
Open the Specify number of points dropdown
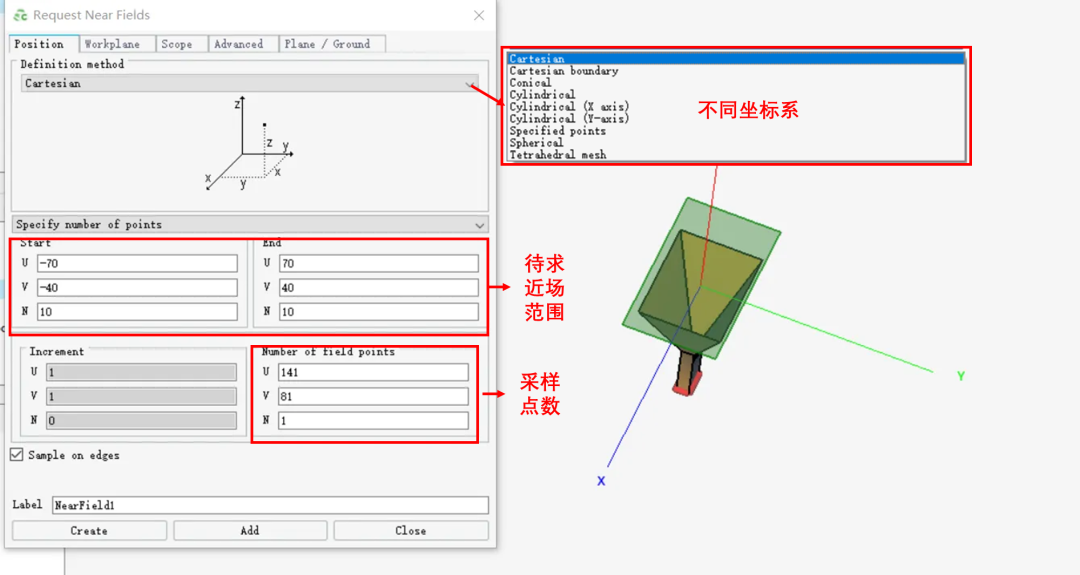coord(249,225)
